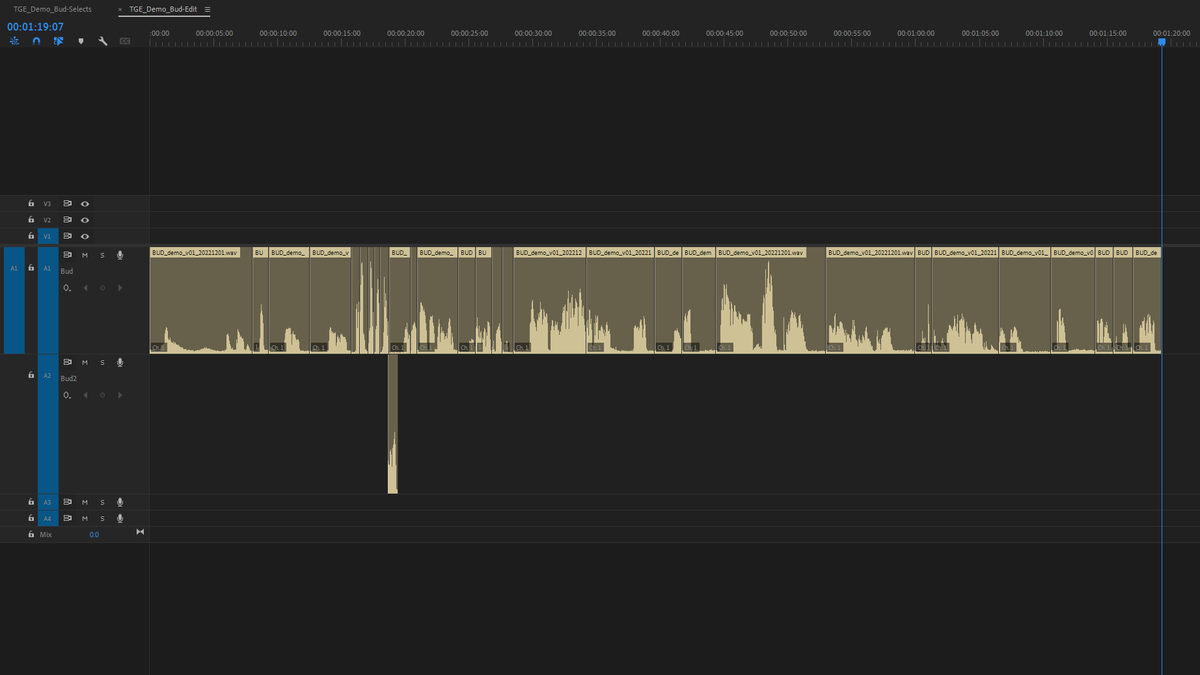Screen dimensions: 1200x675
Task: Go to previous keyframe on Bud2 track
Action: click(85, 395)
